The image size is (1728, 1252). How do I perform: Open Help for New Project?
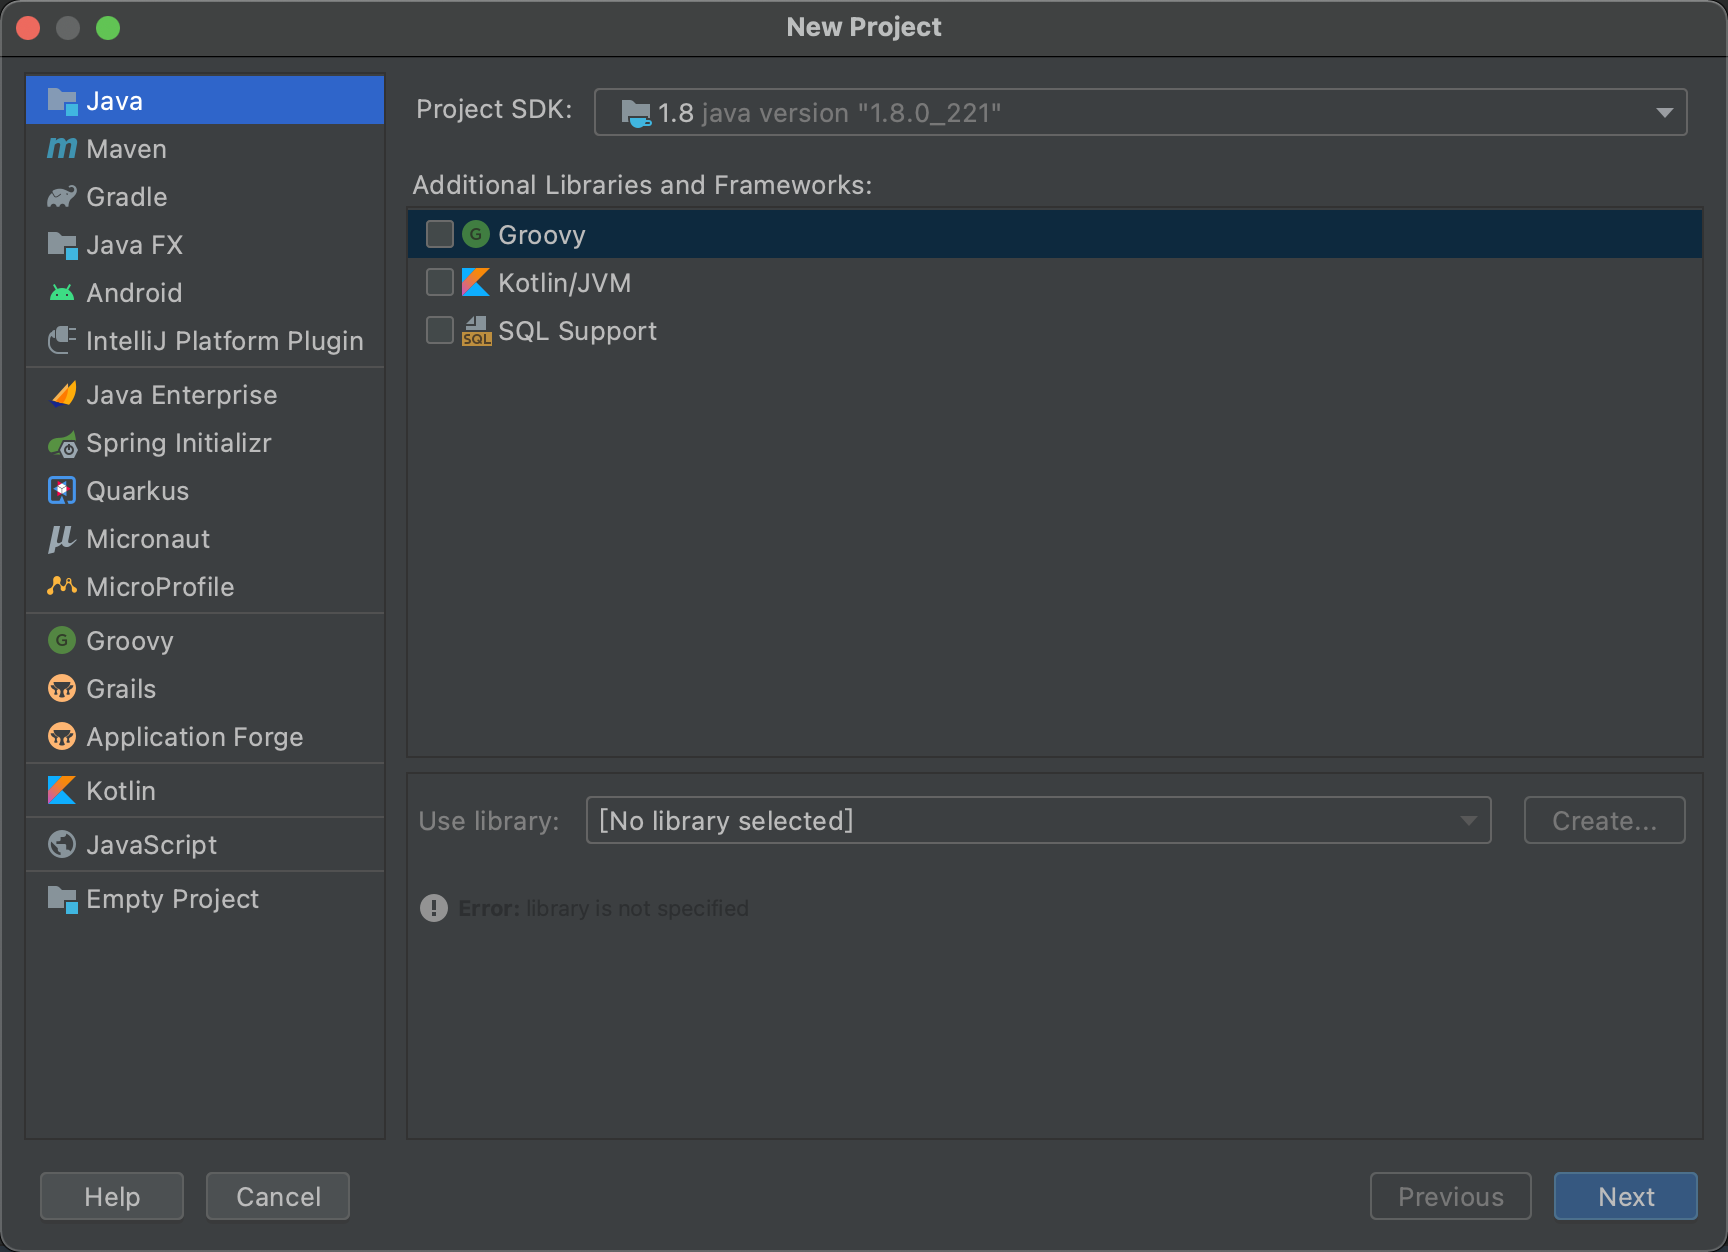tap(112, 1196)
